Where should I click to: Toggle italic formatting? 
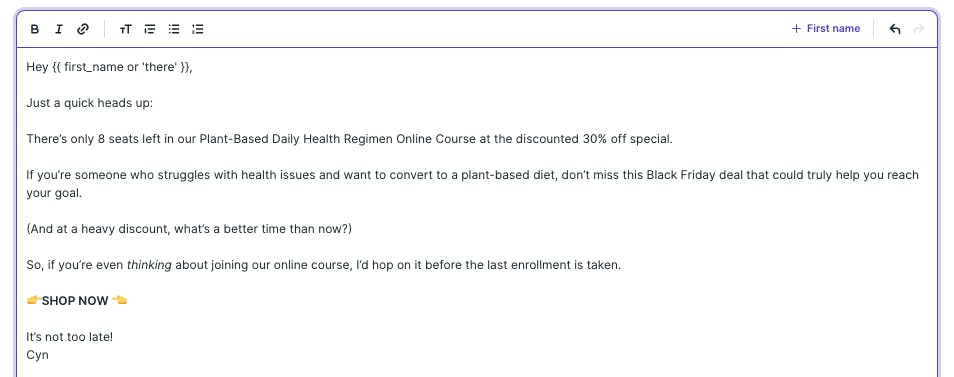click(58, 29)
